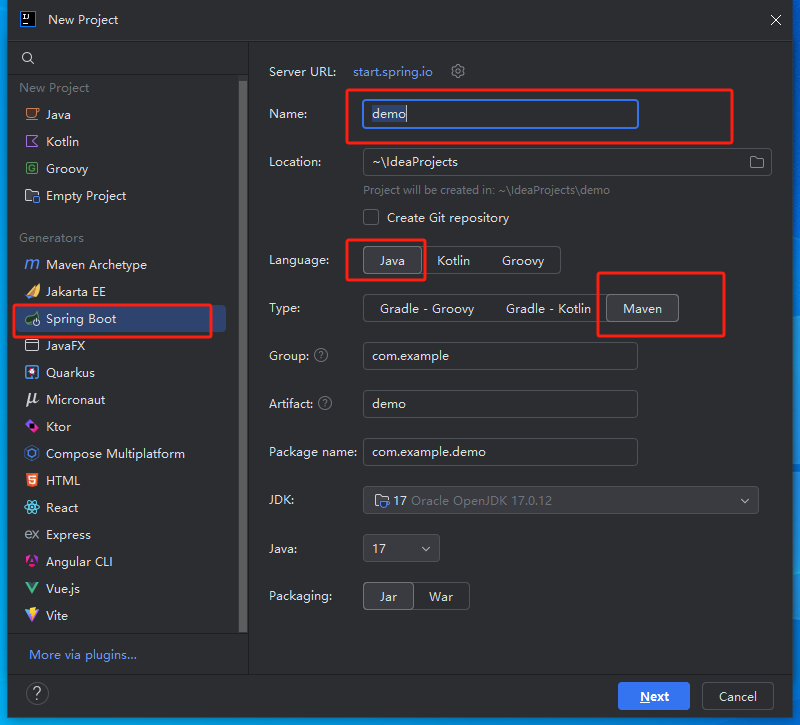Click the Cancel button

click(x=738, y=696)
